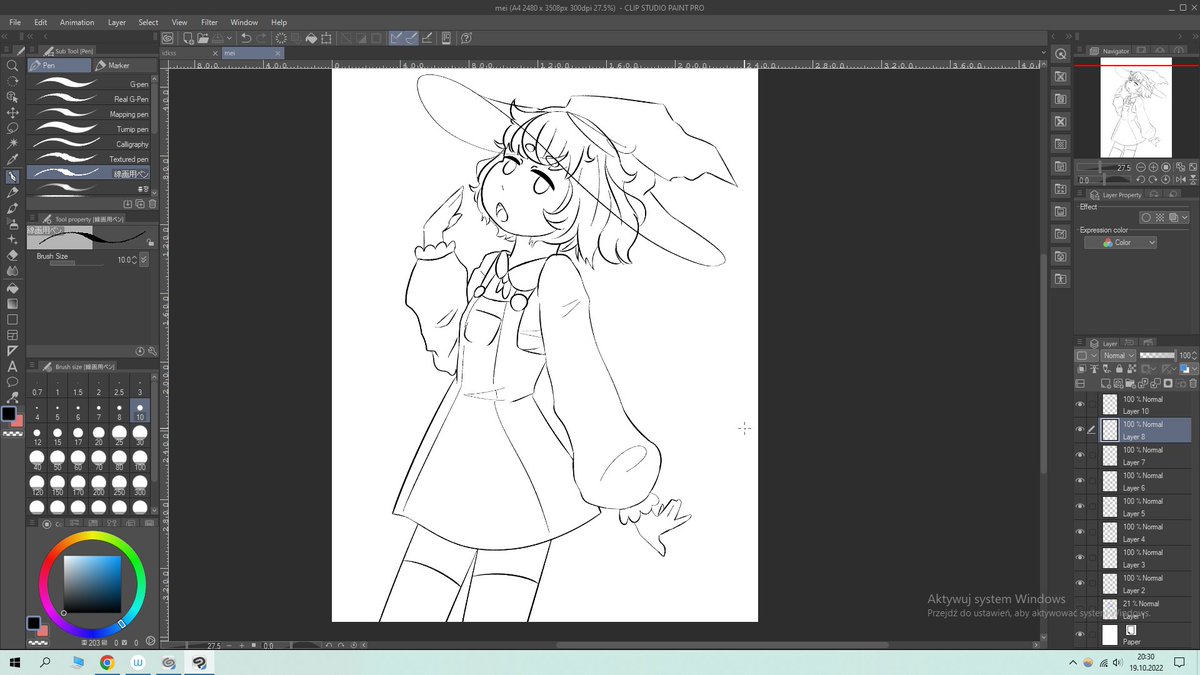Toggle visibility of Layer 3
This screenshot has height=675, width=1200.
tap(1080, 558)
